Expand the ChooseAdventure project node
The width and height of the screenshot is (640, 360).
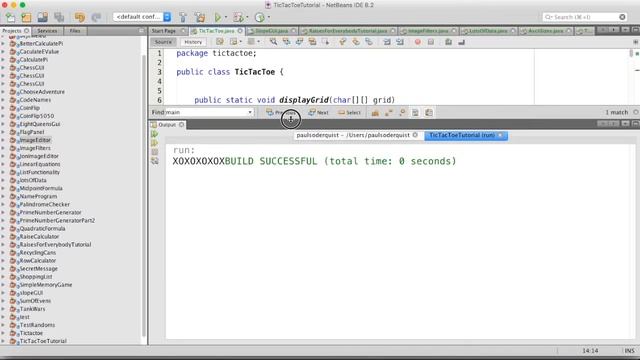pos(3,92)
